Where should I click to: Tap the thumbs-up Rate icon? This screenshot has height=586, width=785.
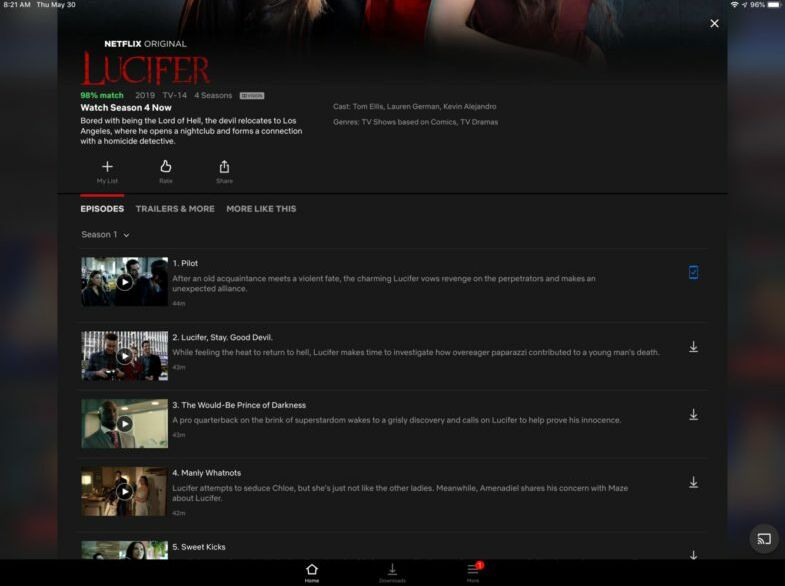pyautogui.click(x=166, y=166)
